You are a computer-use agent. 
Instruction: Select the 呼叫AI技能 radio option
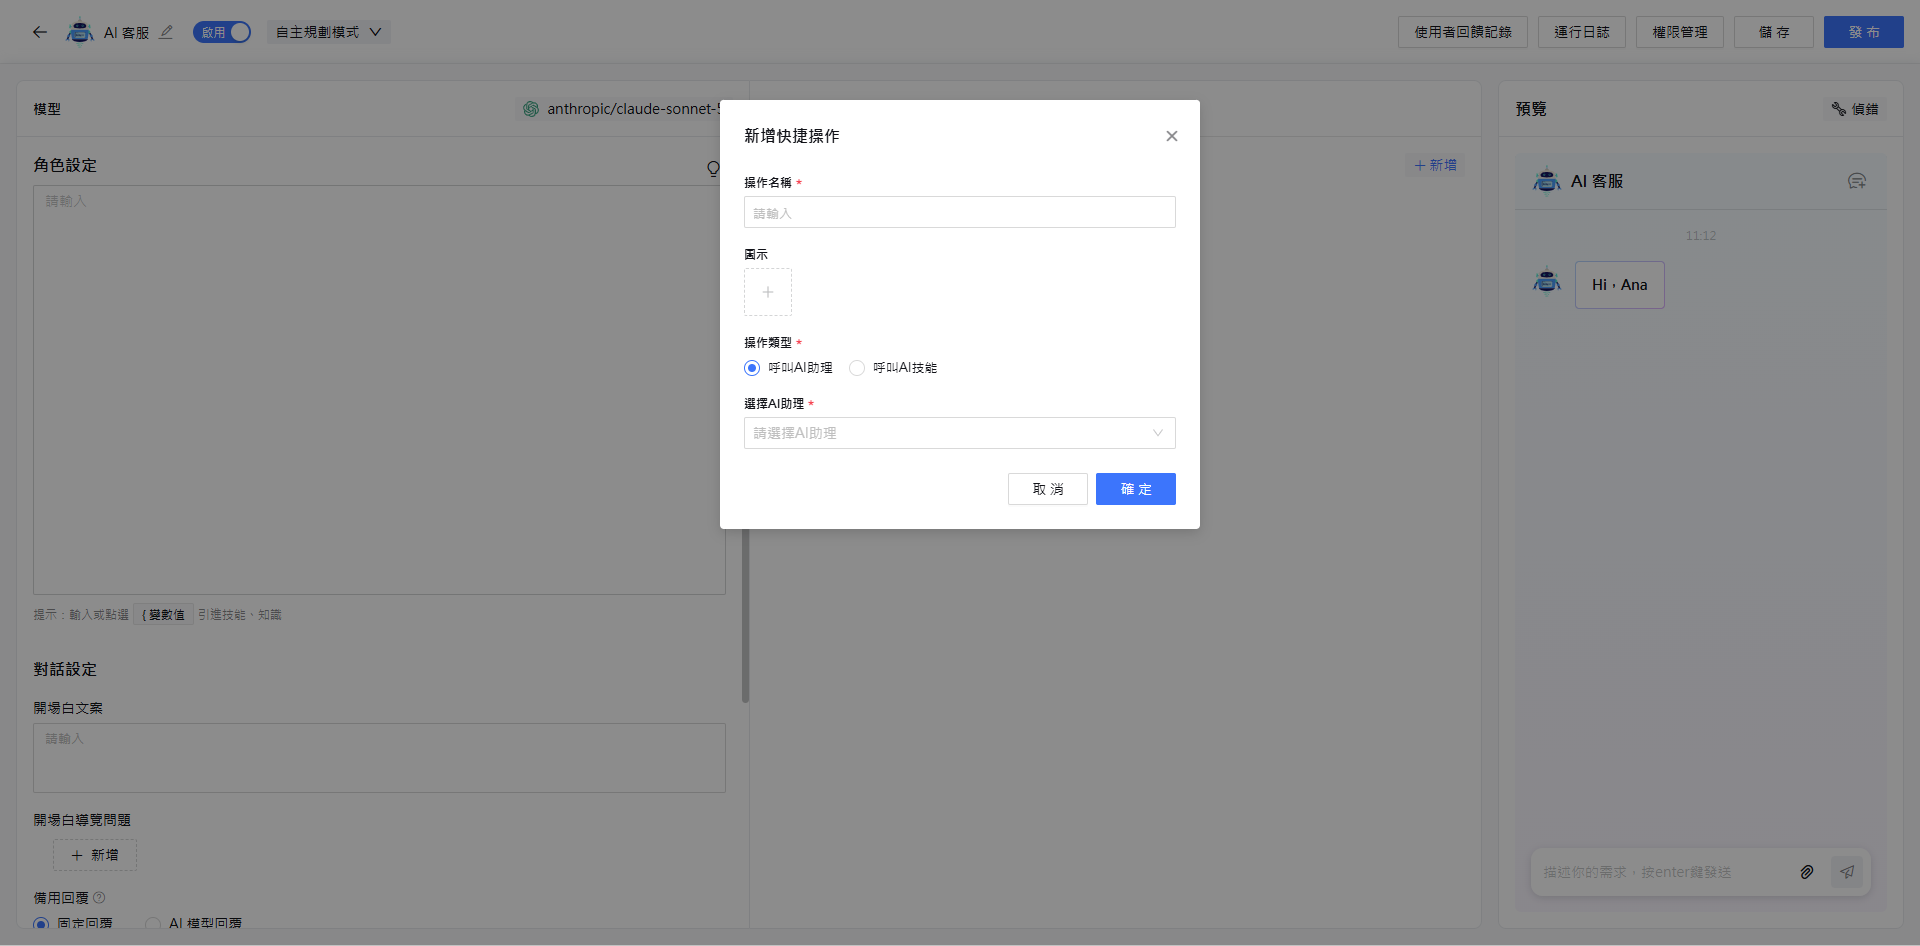pos(857,368)
